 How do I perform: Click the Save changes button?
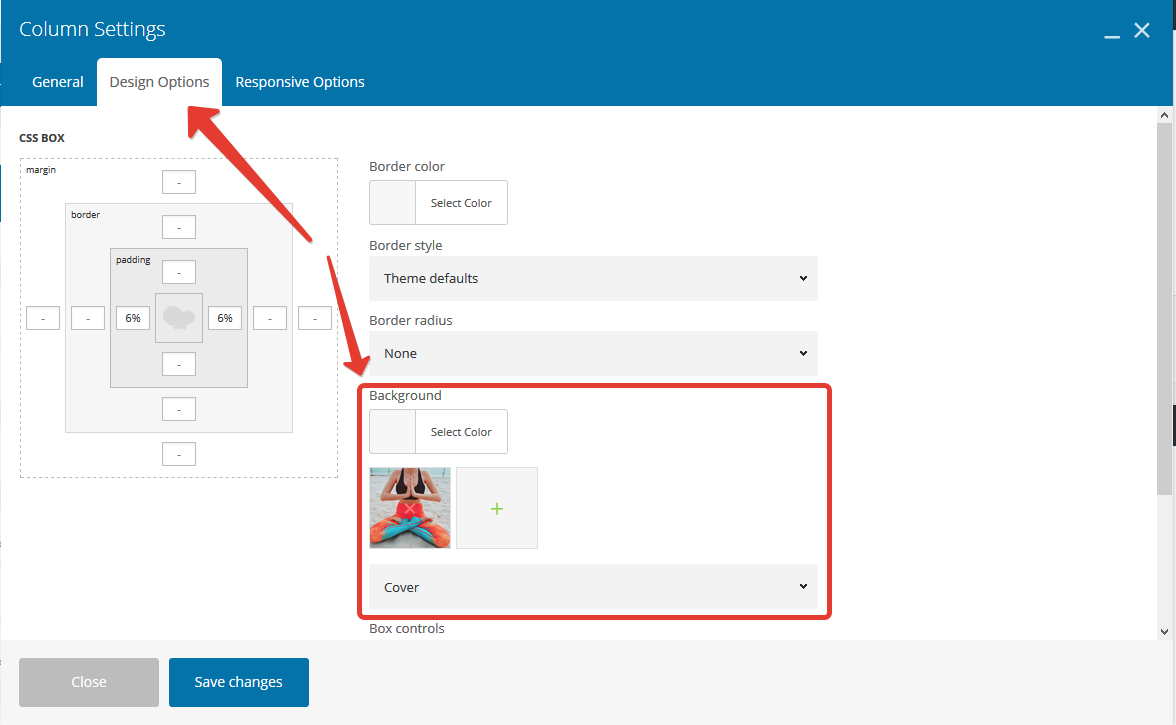point(239,682)
